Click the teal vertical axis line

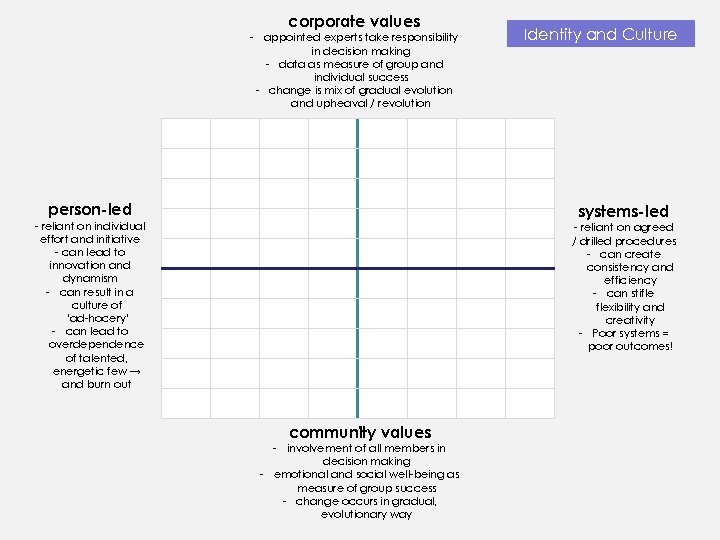coord(357,330)
